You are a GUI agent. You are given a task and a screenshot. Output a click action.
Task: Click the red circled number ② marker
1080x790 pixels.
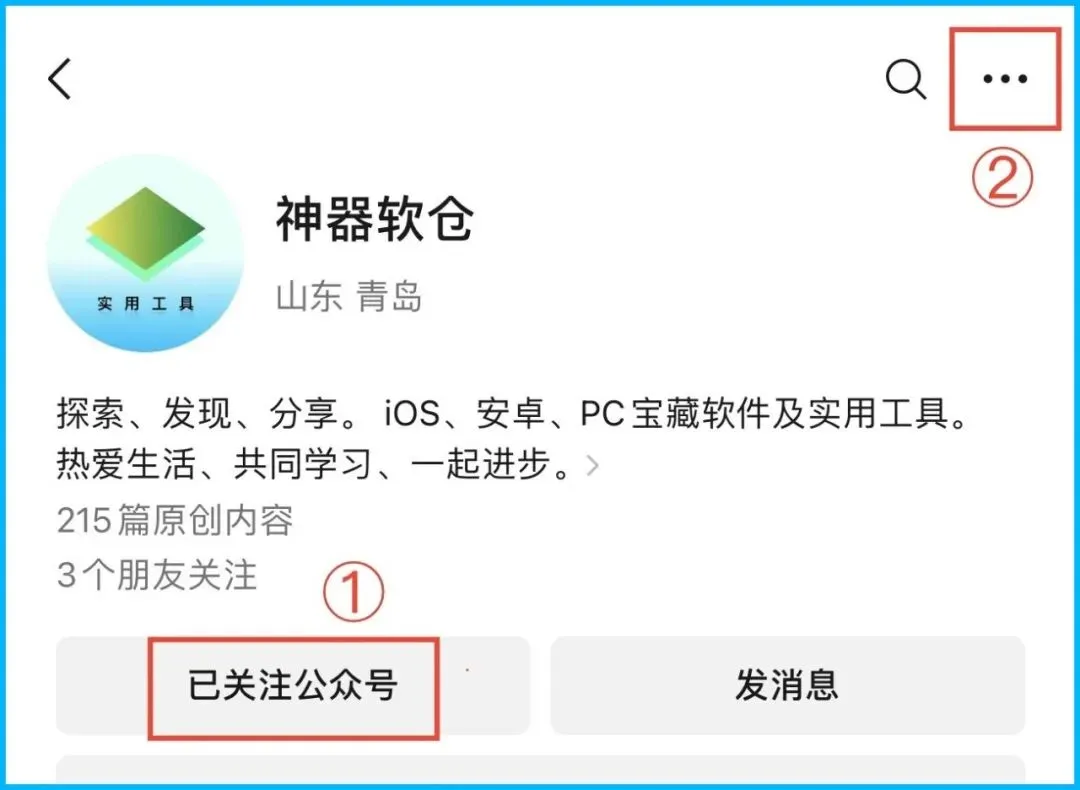click(1002, 177)
